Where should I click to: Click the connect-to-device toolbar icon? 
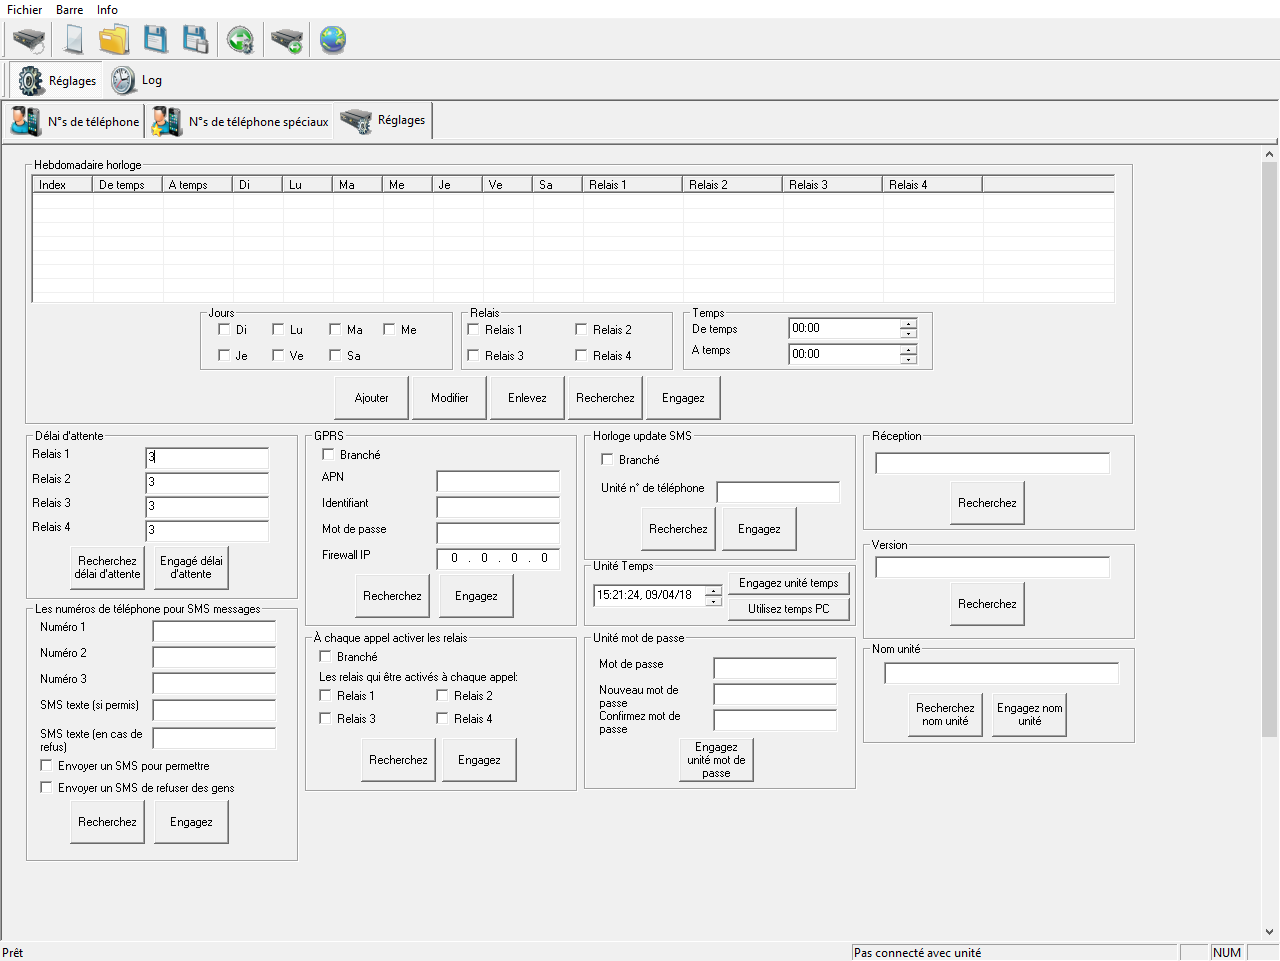coord(28,40)
